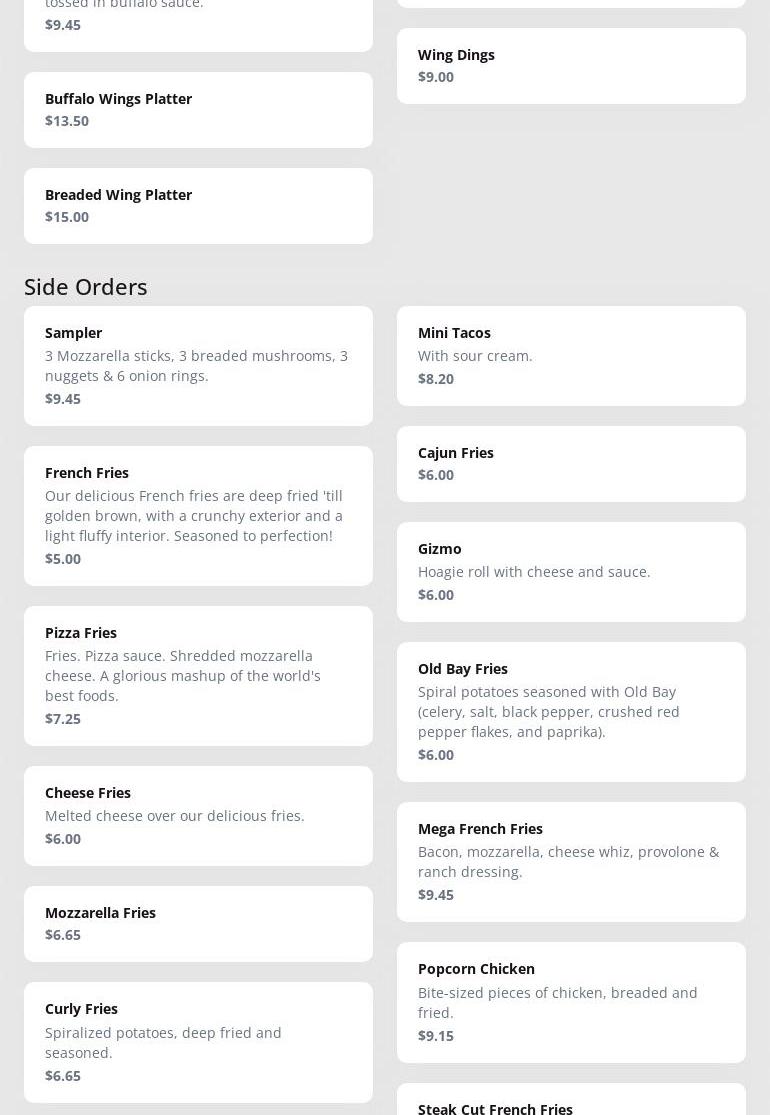The image size is (770, 1115).
Task: Add the Sampler side order
Action: (x=198, y=366)
